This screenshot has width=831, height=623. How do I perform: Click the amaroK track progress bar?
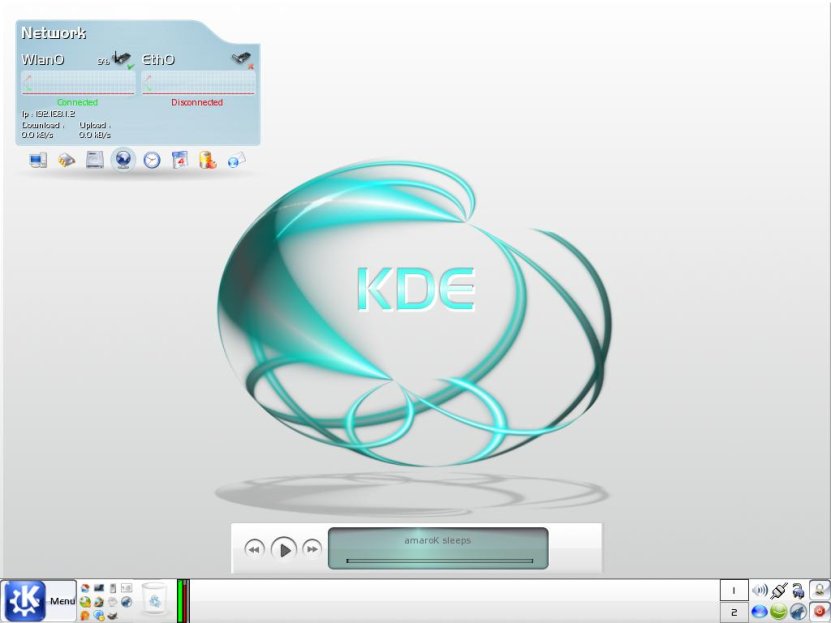439,560
